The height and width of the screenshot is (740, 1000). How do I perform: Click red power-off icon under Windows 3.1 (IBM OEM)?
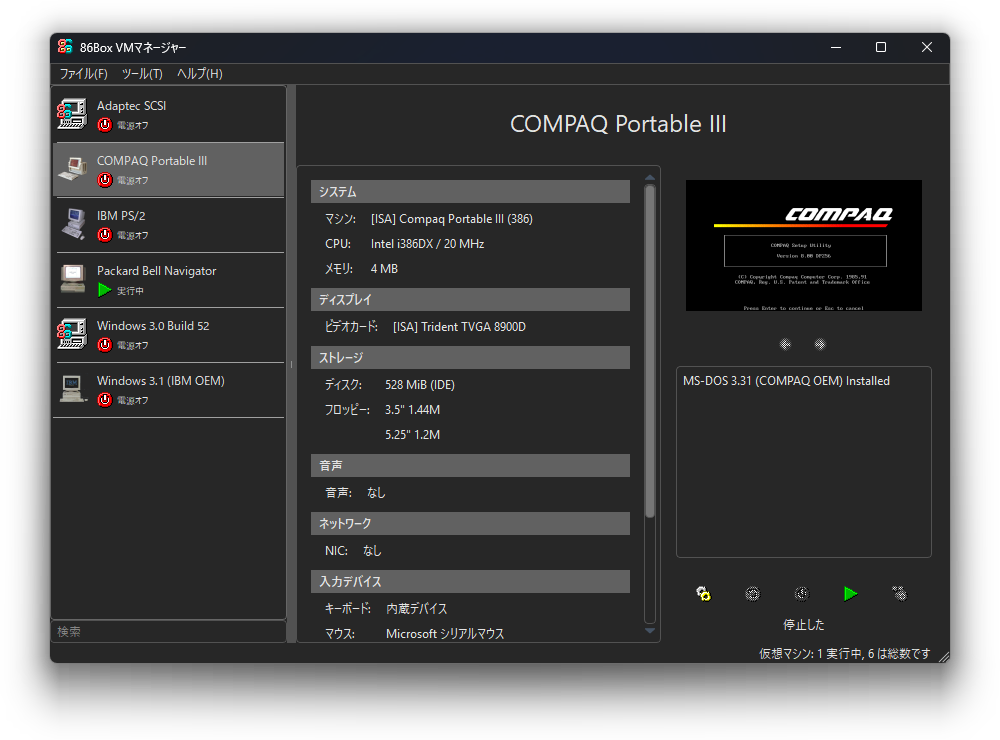[105, 400]
